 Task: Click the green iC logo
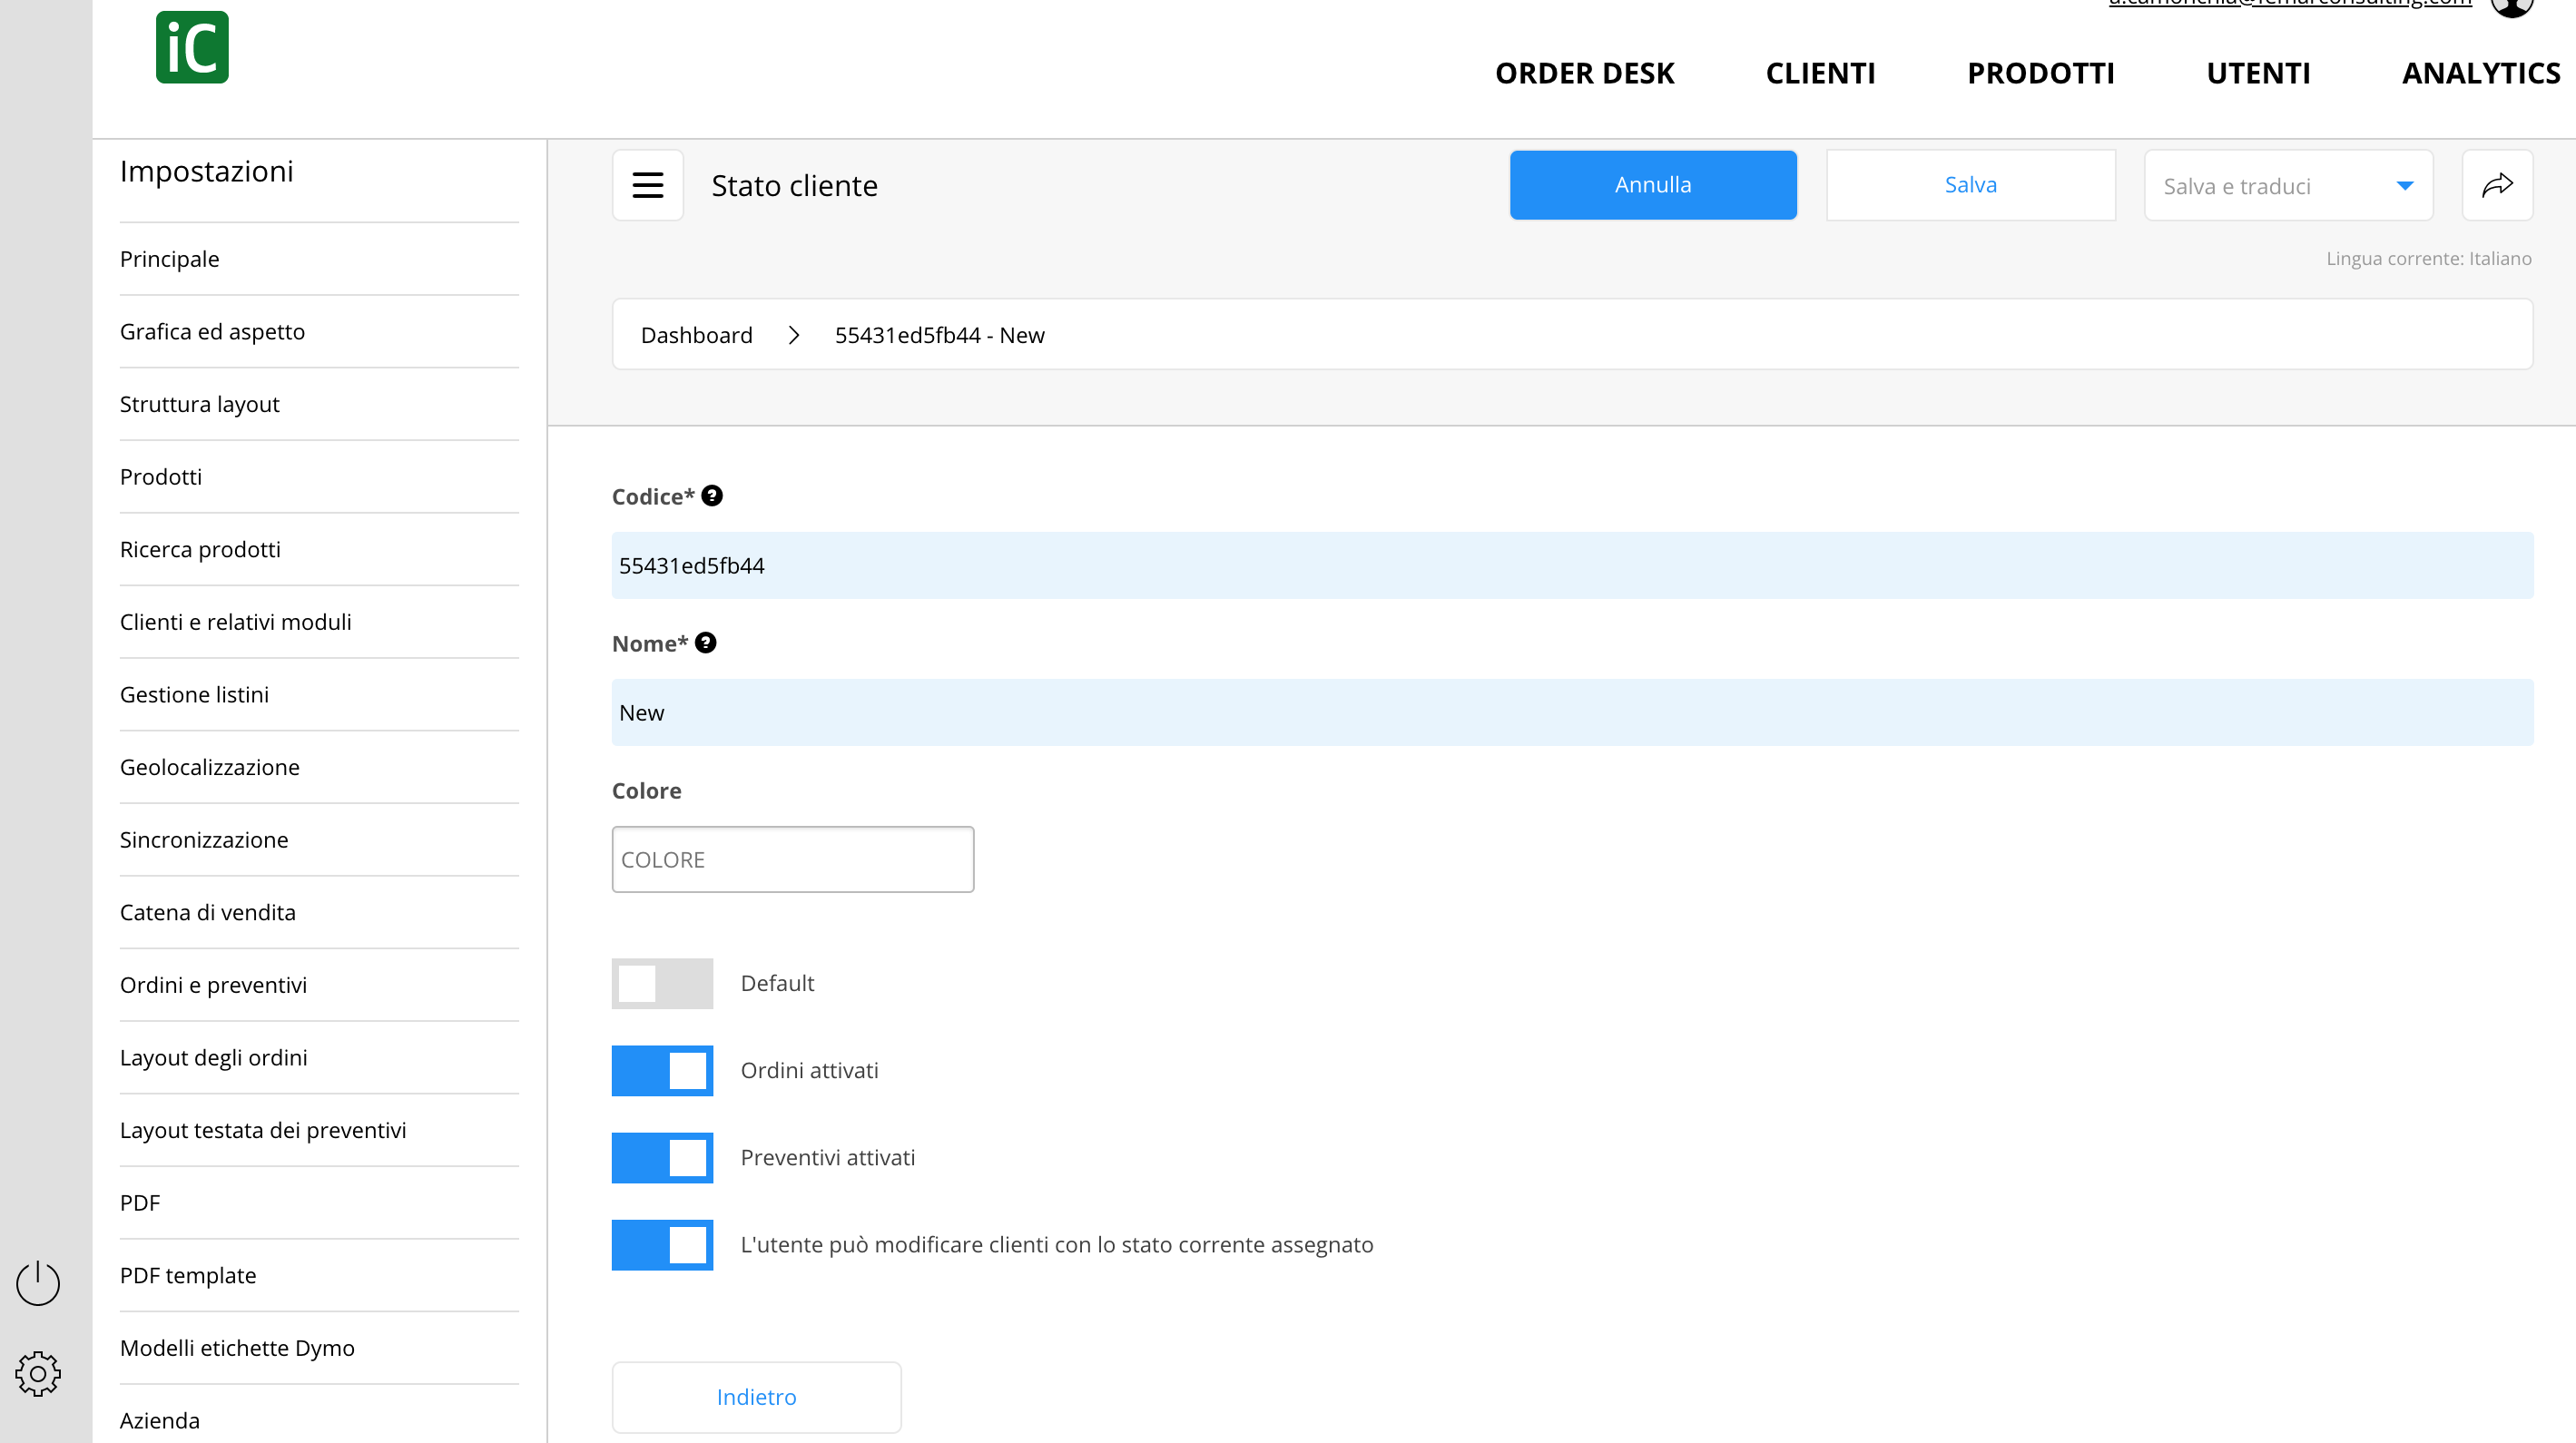tap(192, 47)
